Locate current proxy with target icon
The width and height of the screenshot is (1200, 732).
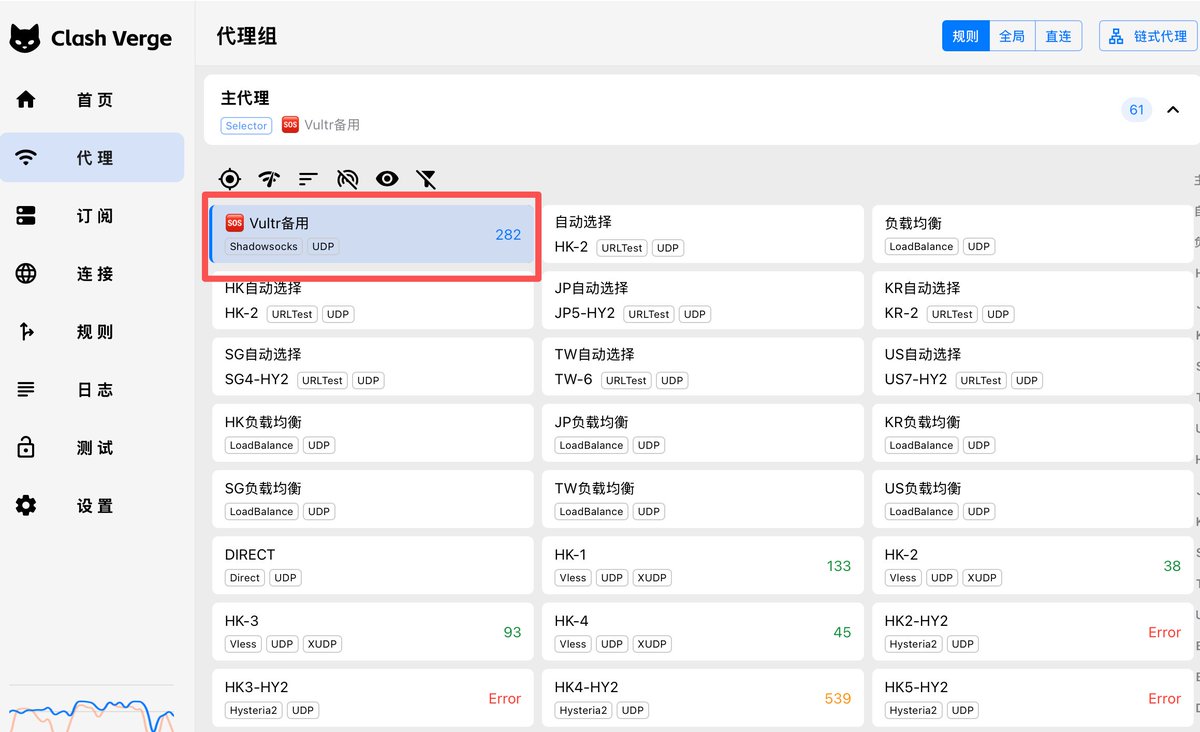230,179
